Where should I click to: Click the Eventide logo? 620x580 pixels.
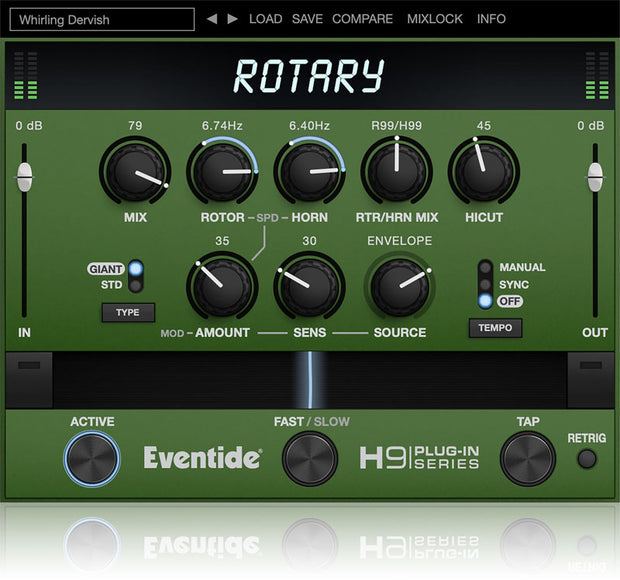(x=202, y=458)
